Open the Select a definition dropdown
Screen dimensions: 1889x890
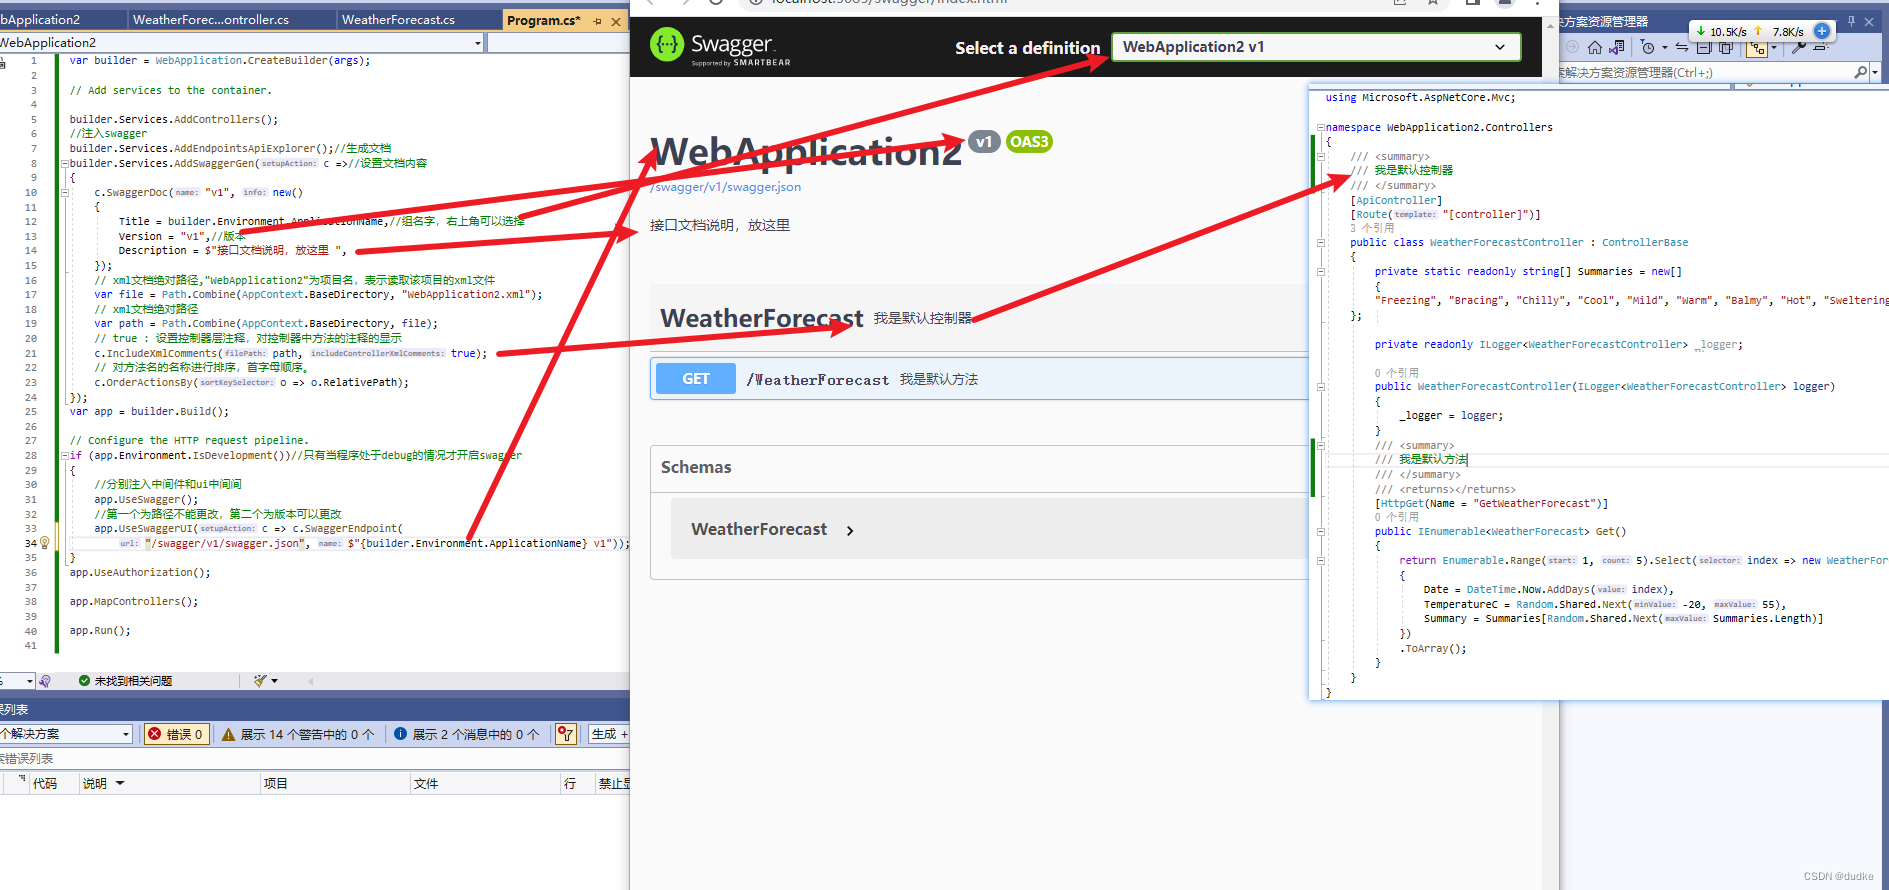[1315, 47]
